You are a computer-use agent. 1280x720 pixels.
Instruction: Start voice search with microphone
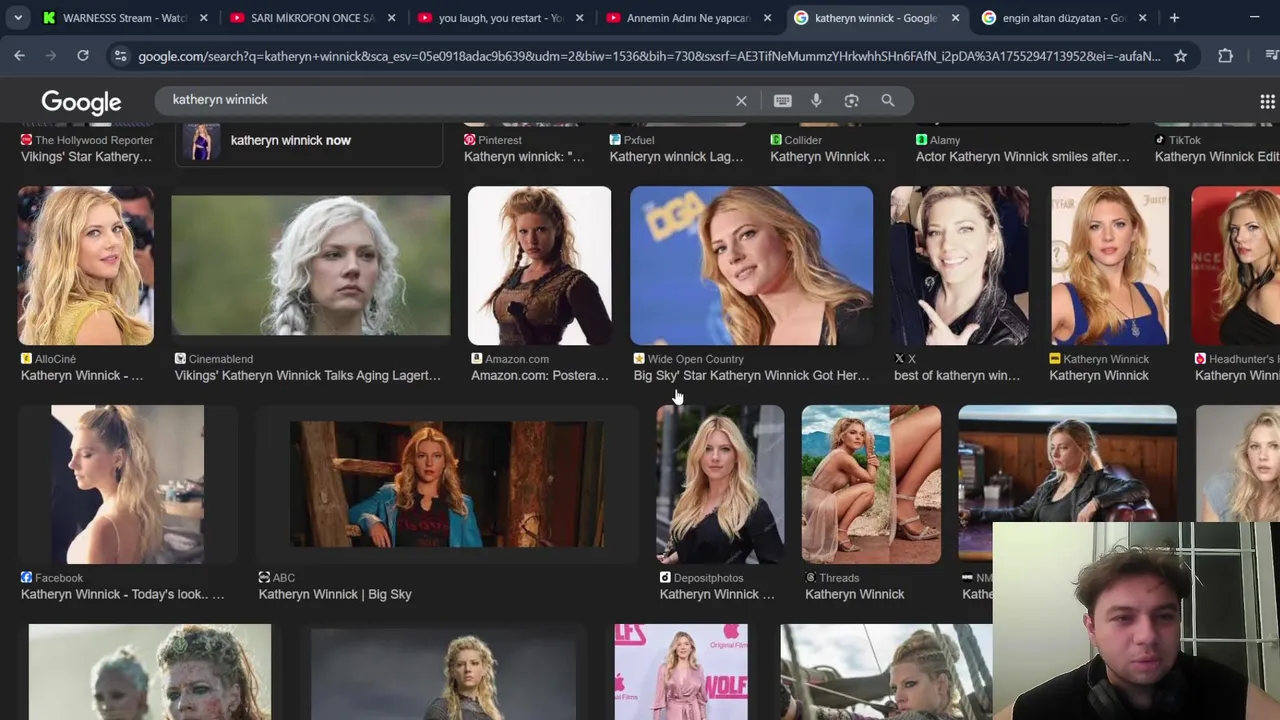coord(816,100)
